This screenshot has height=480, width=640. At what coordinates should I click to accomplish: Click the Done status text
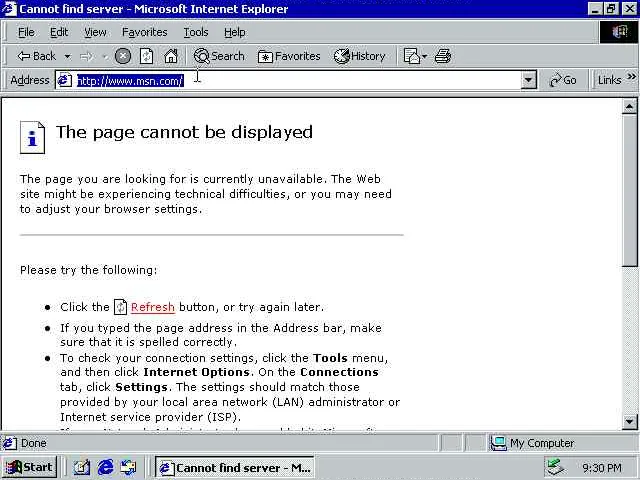(x=33, y=443)
